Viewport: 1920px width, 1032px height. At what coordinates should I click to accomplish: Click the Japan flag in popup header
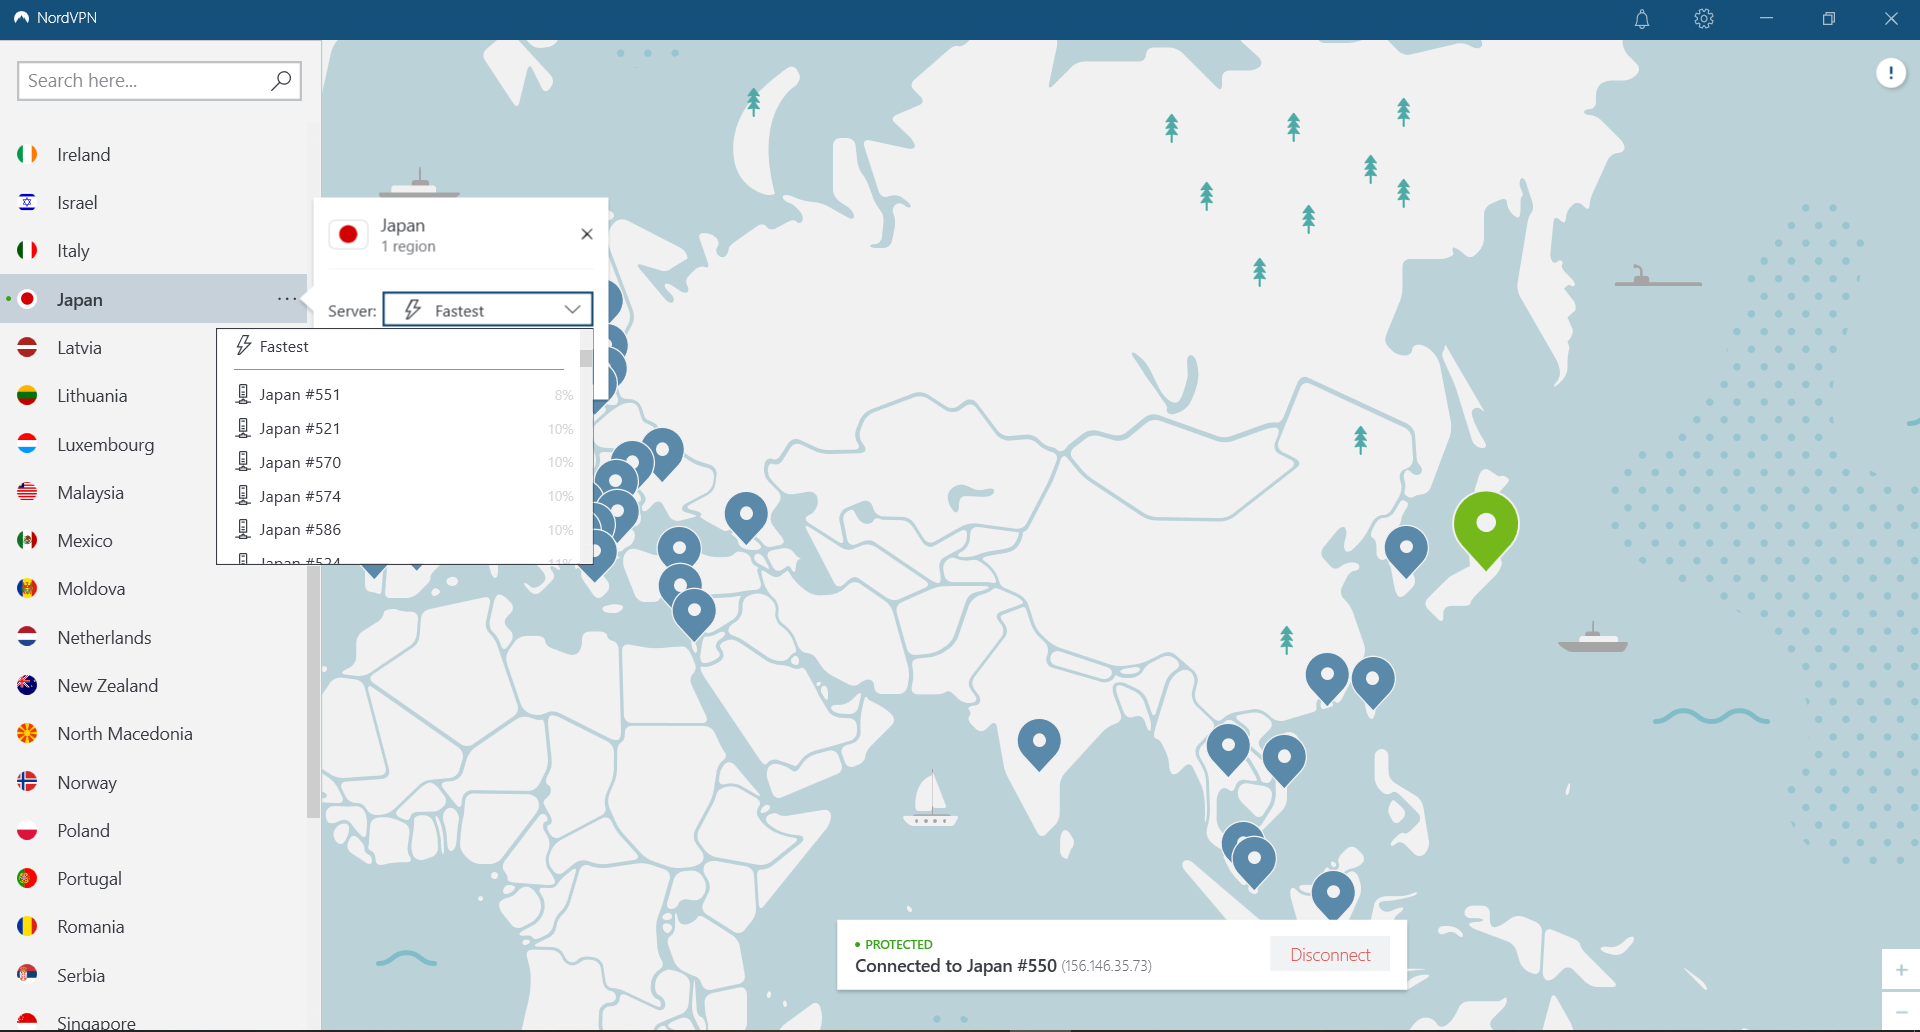(x=348, y=234)
